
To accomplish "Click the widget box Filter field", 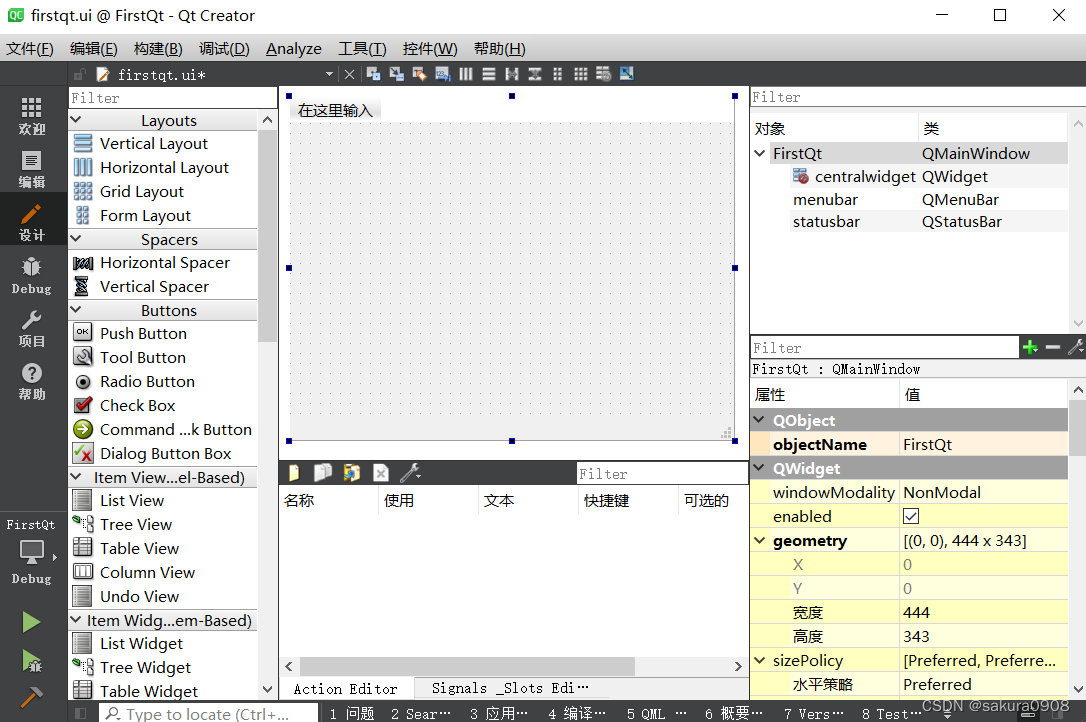I will click(173, 98).
